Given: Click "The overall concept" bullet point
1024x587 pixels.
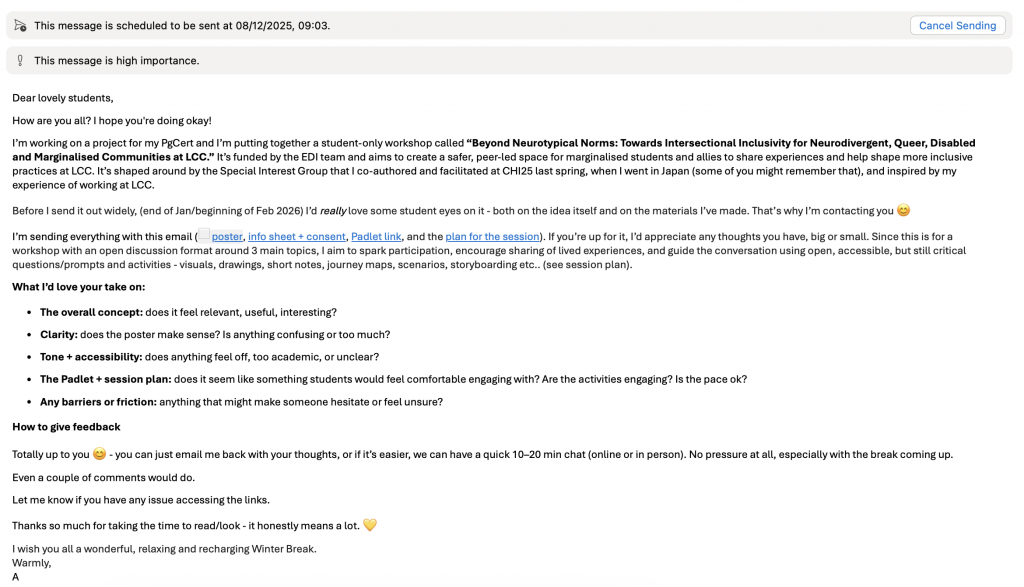Looking at the screenshot, I should click(x=90, y=312).
